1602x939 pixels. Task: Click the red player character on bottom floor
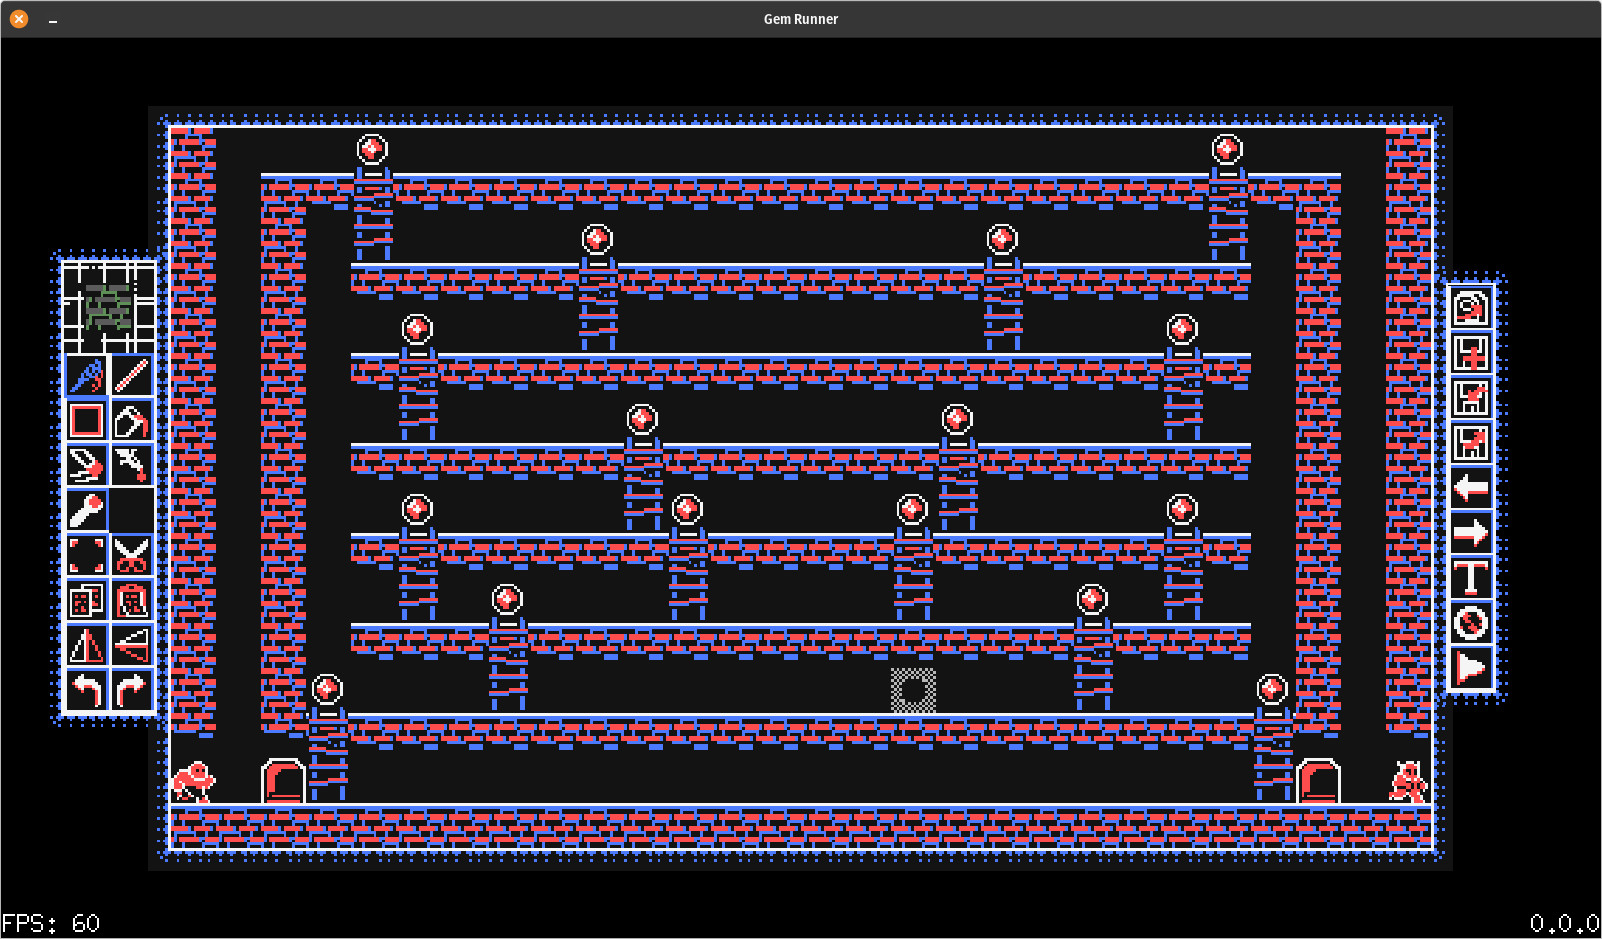[193, 782]
